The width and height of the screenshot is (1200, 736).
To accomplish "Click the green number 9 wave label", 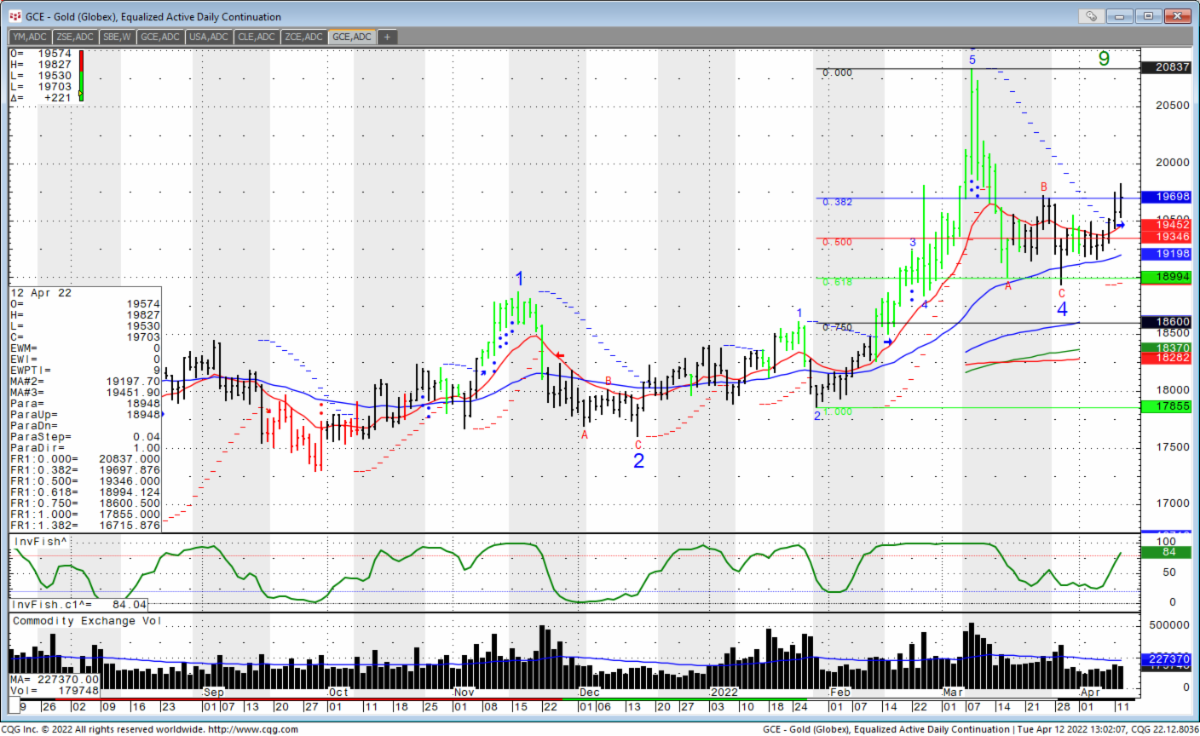I will (x=1104, y=59).
